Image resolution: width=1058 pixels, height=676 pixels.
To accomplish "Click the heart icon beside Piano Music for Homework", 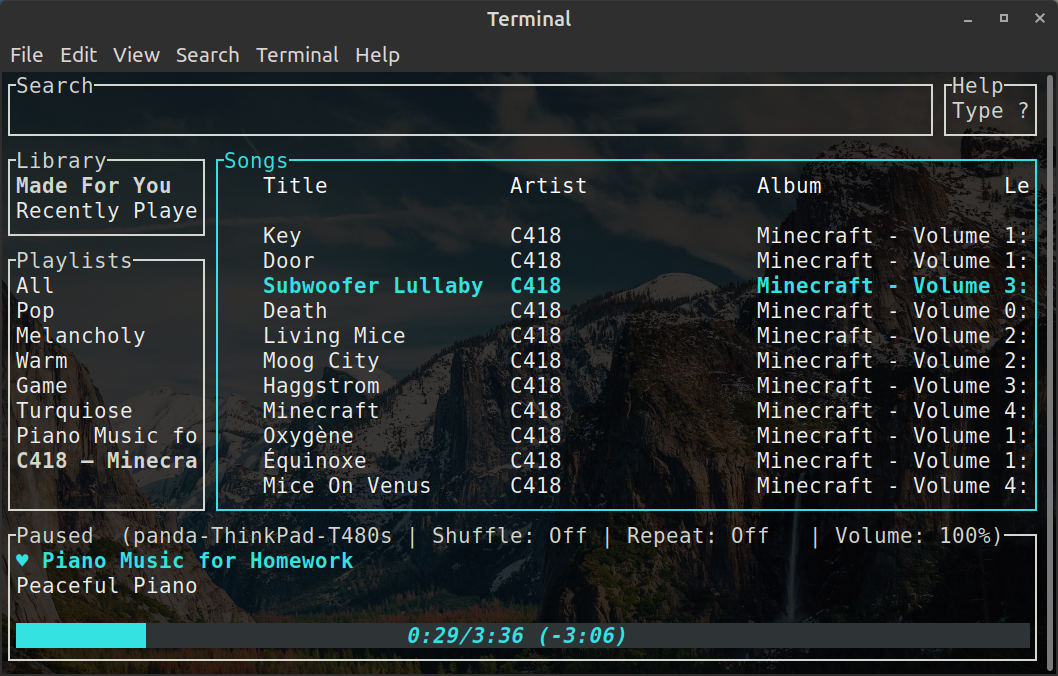I will click(22, 561).
